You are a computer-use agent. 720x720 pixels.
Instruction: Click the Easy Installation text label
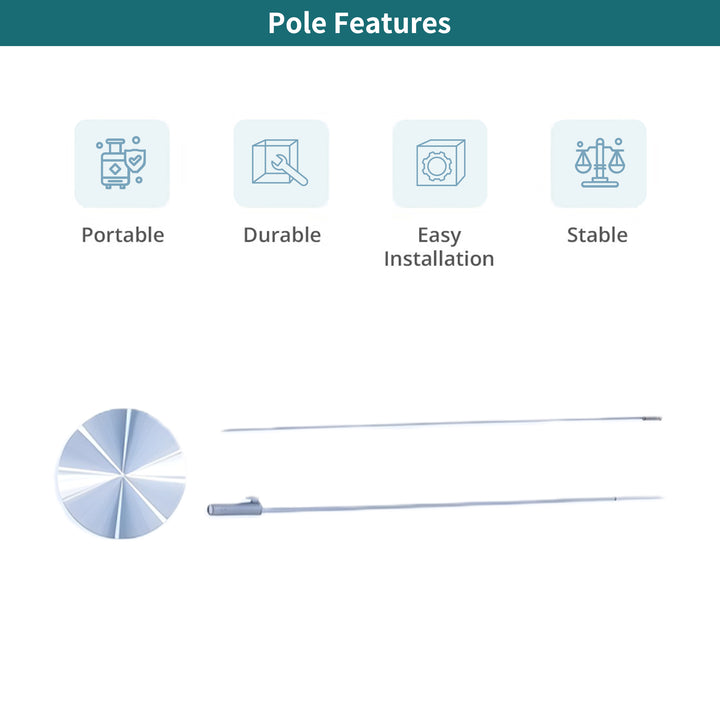[x=439, y=247]
